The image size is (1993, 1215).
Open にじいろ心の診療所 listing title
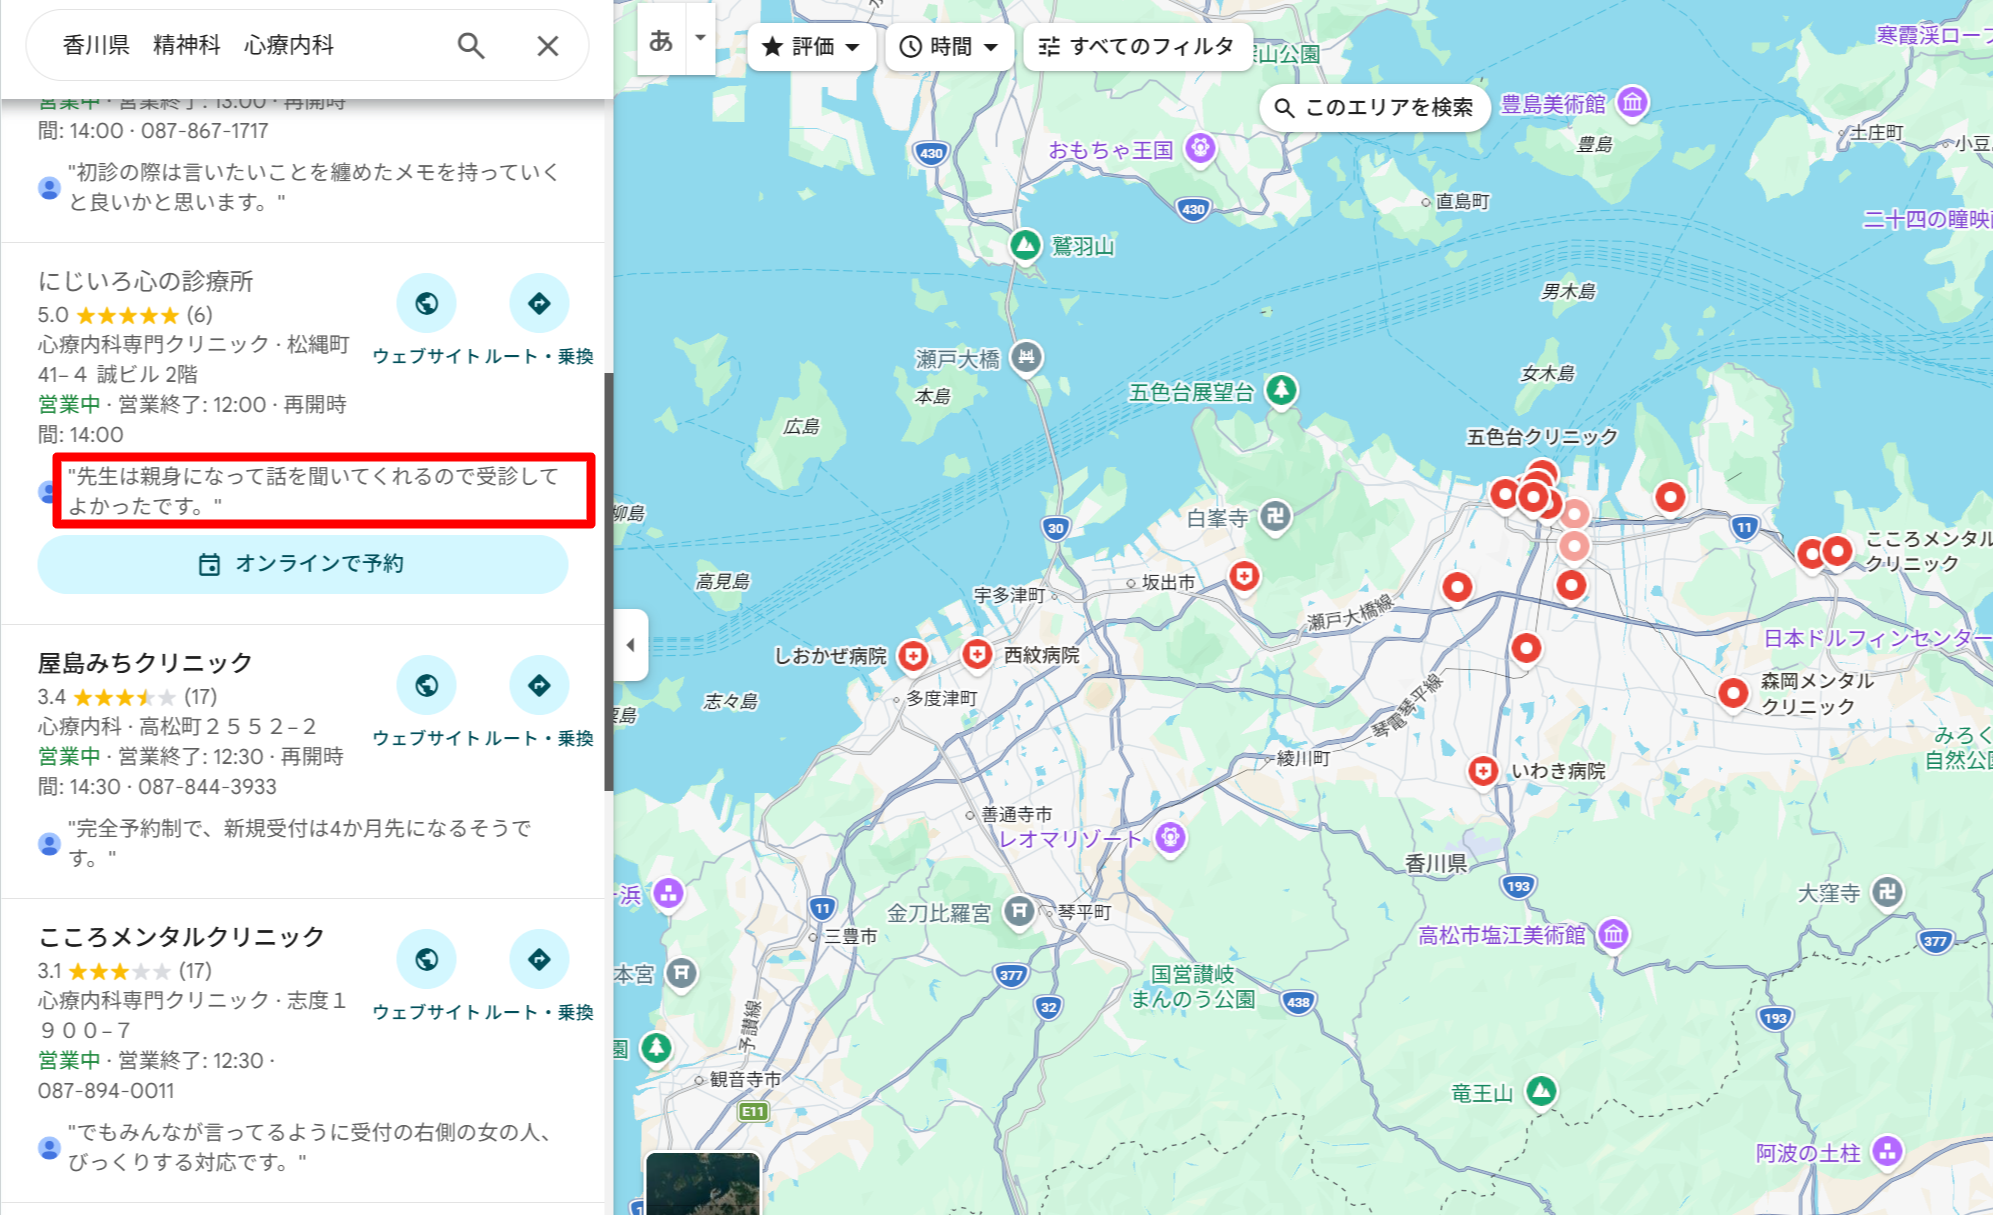146,281
